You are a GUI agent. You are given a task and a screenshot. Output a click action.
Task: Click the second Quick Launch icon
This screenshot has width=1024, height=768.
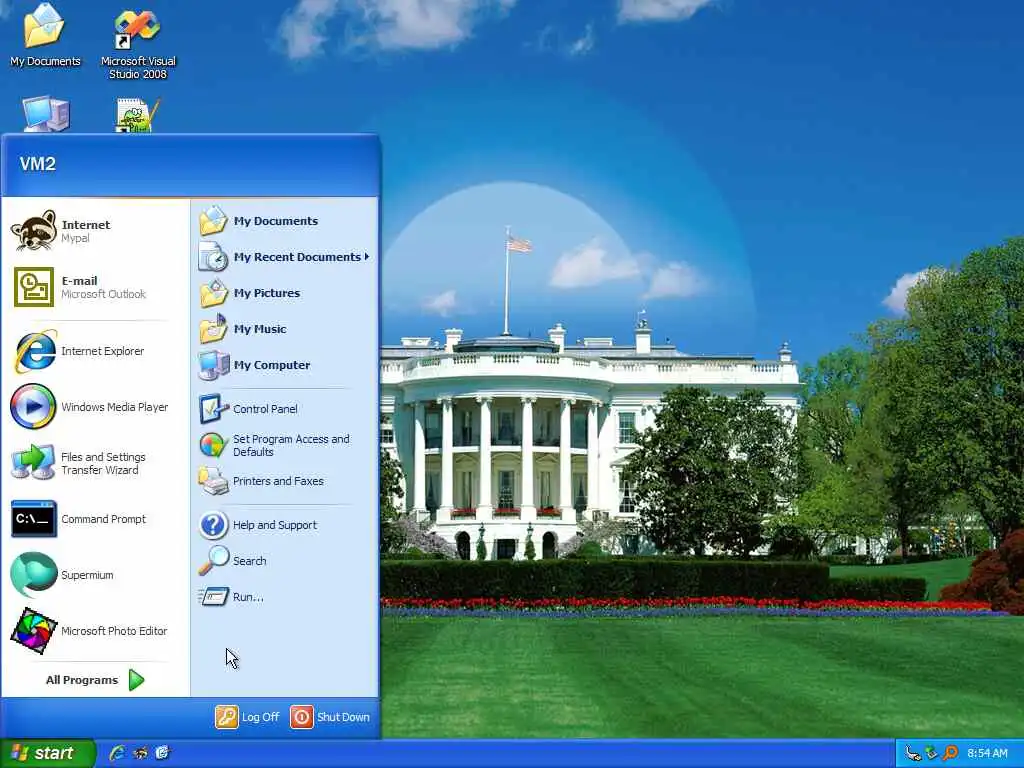pyautogui.click(x=140, y=753)
